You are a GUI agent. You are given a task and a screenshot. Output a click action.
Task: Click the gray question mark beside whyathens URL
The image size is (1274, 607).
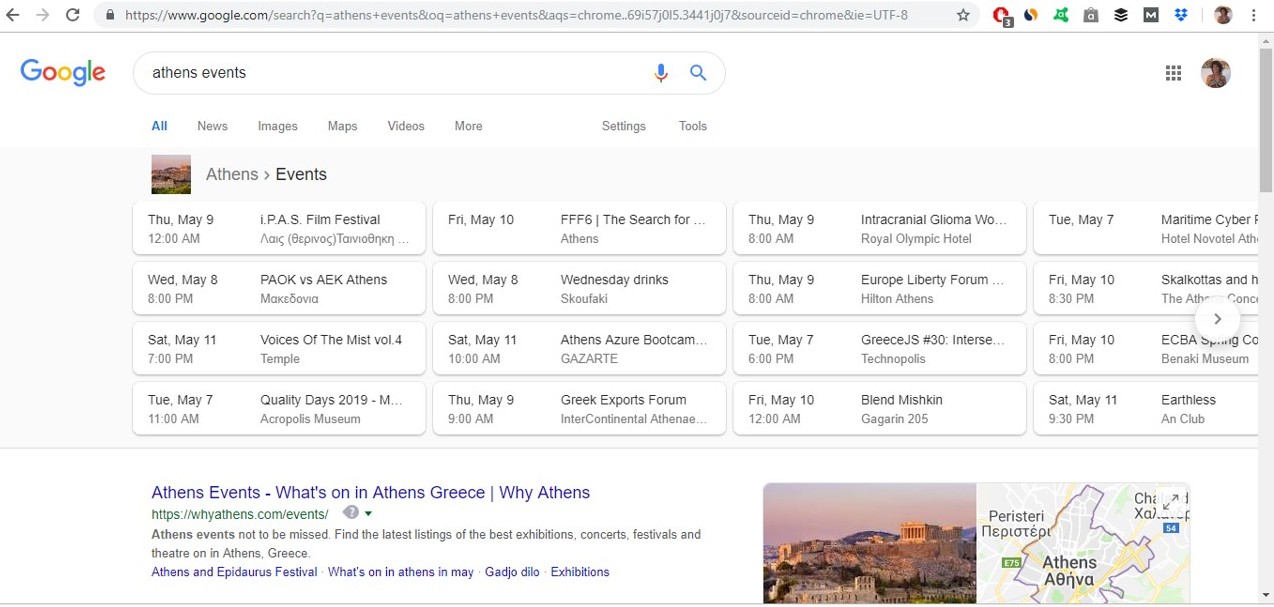point(350,513)
